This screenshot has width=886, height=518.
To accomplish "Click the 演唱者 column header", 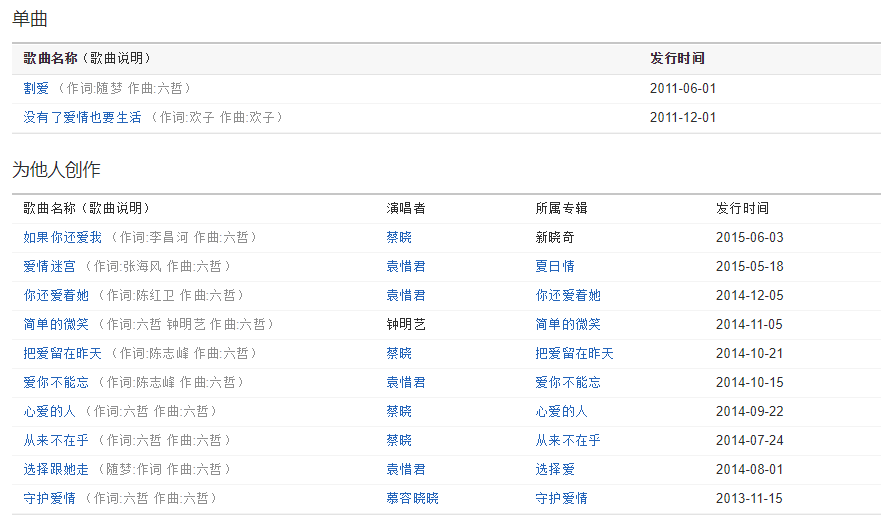I will (x=406, y=208).
